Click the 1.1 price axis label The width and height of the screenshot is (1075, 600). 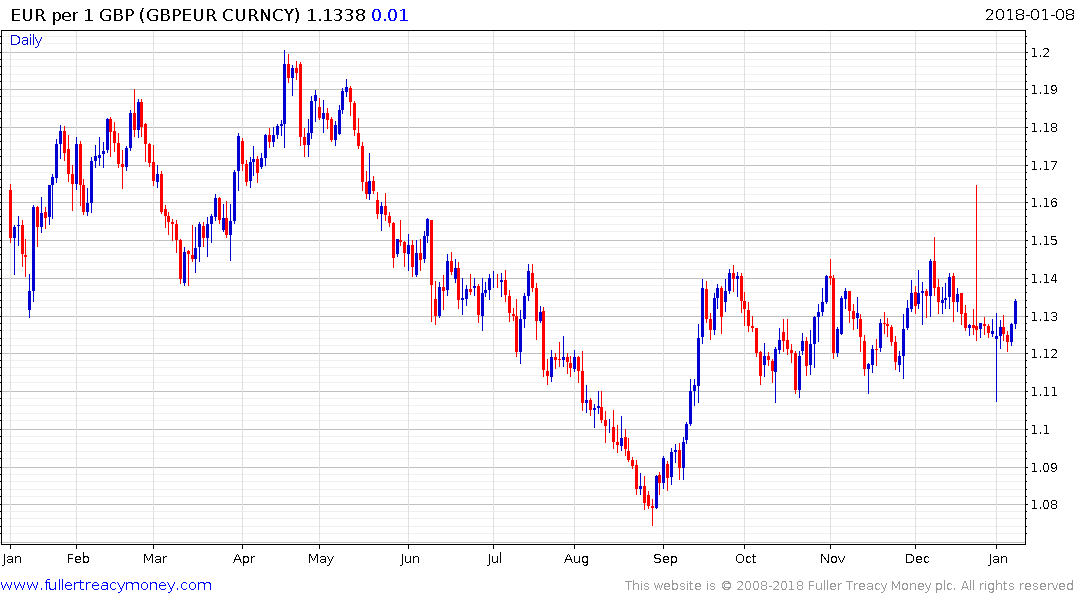[1040, 429]
